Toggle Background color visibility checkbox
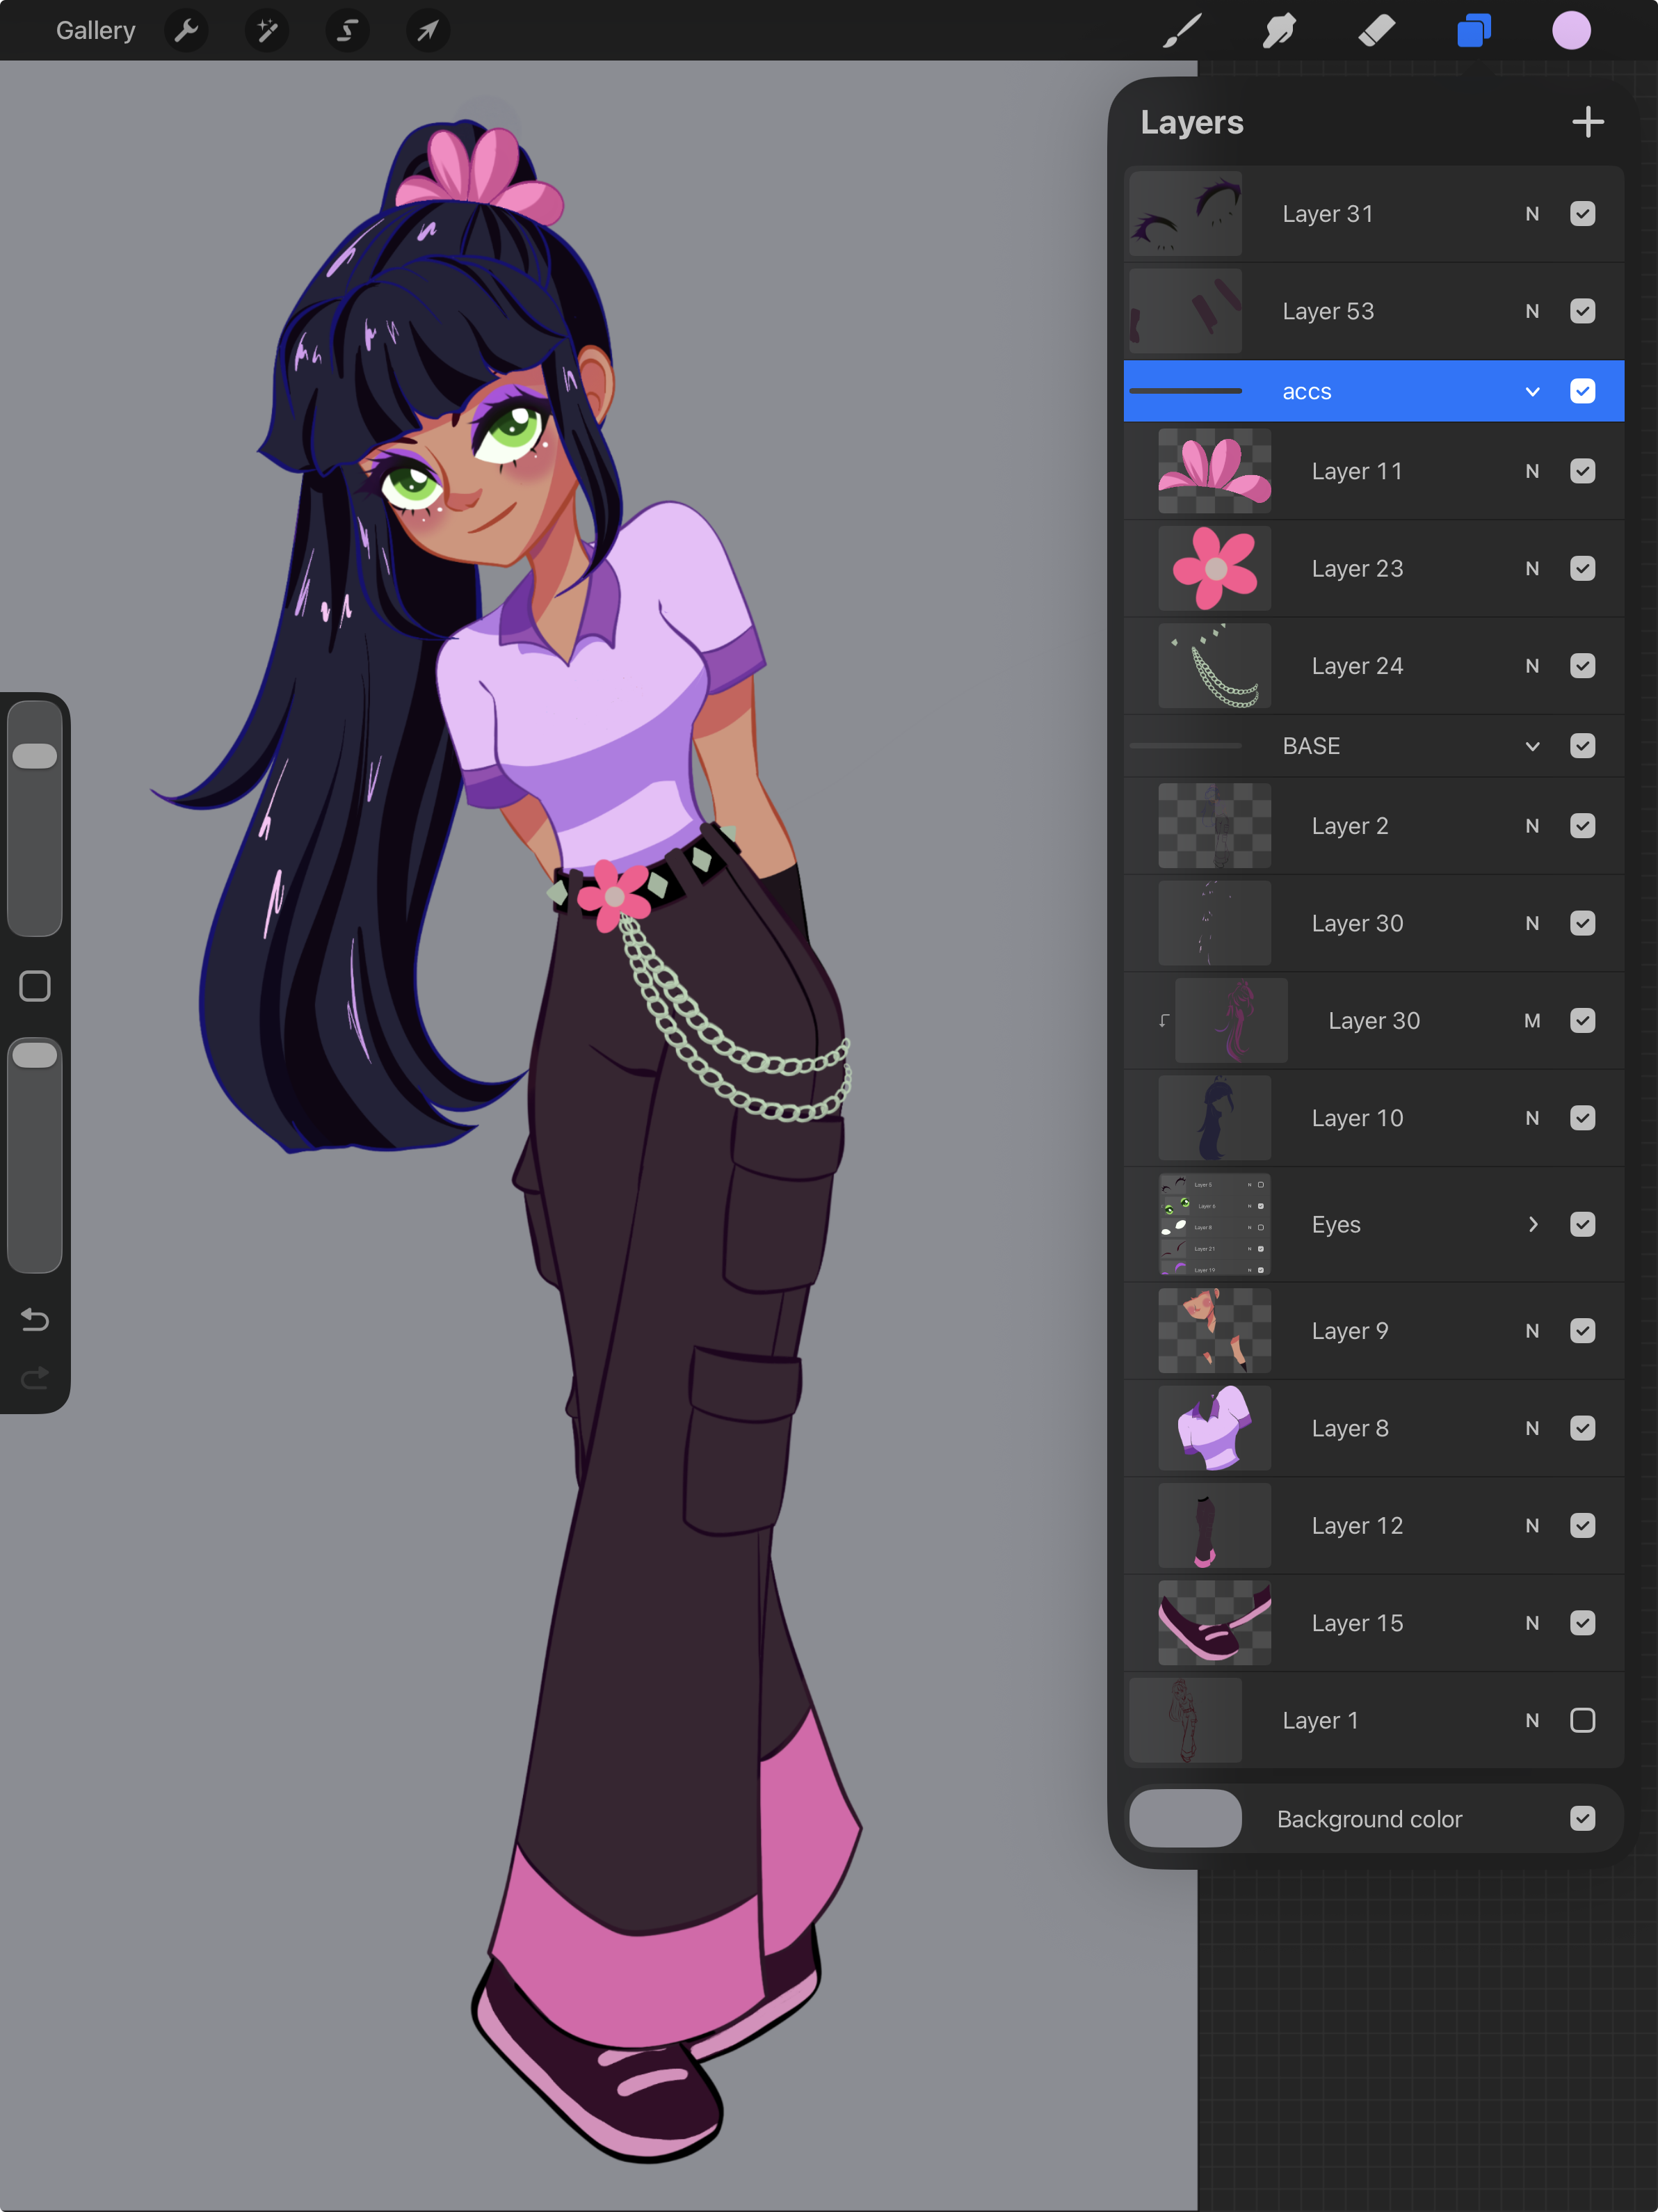 [x=1582, y=1818]
